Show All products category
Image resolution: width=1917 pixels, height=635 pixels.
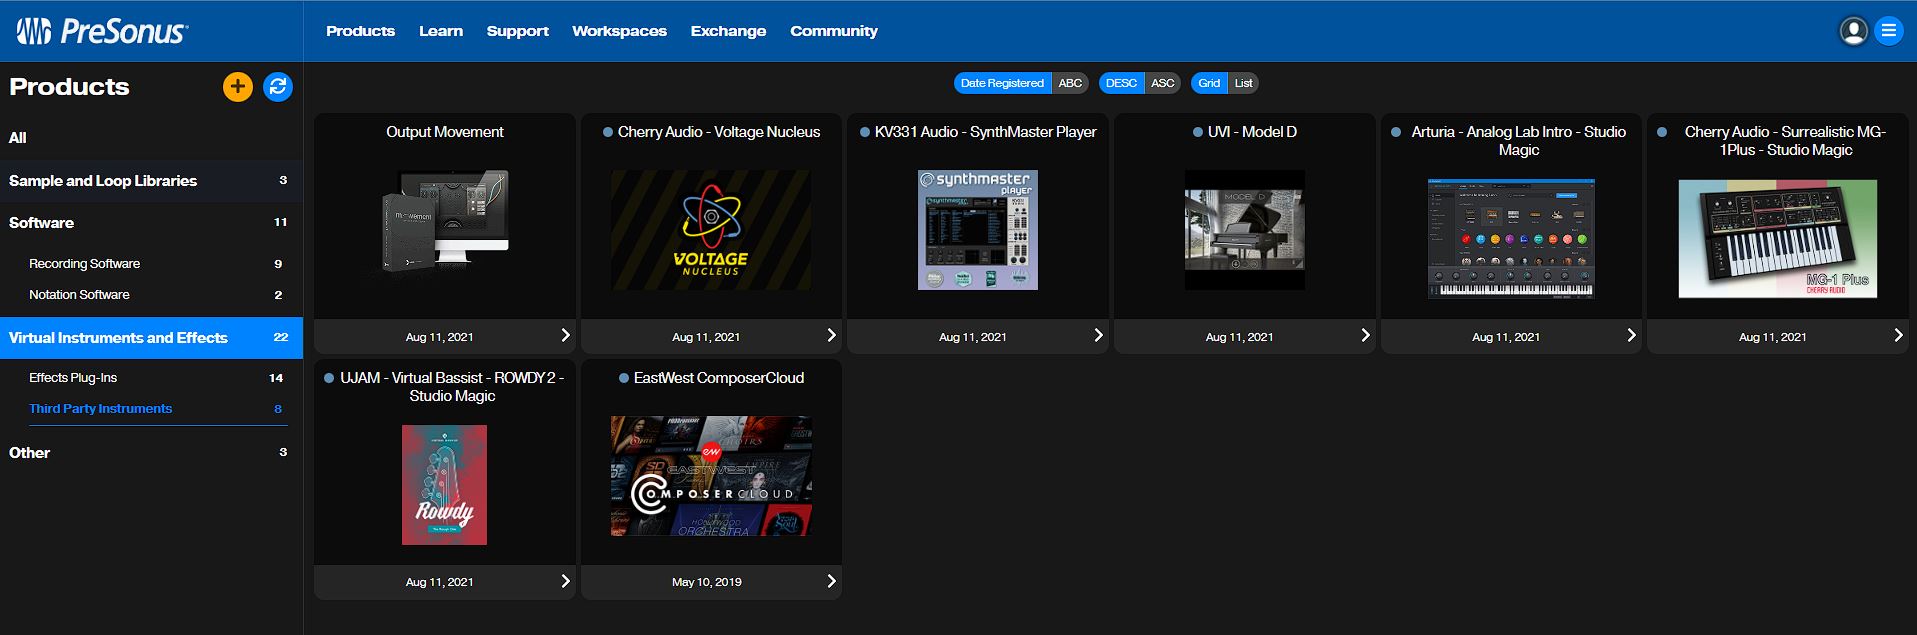[151, 138]
